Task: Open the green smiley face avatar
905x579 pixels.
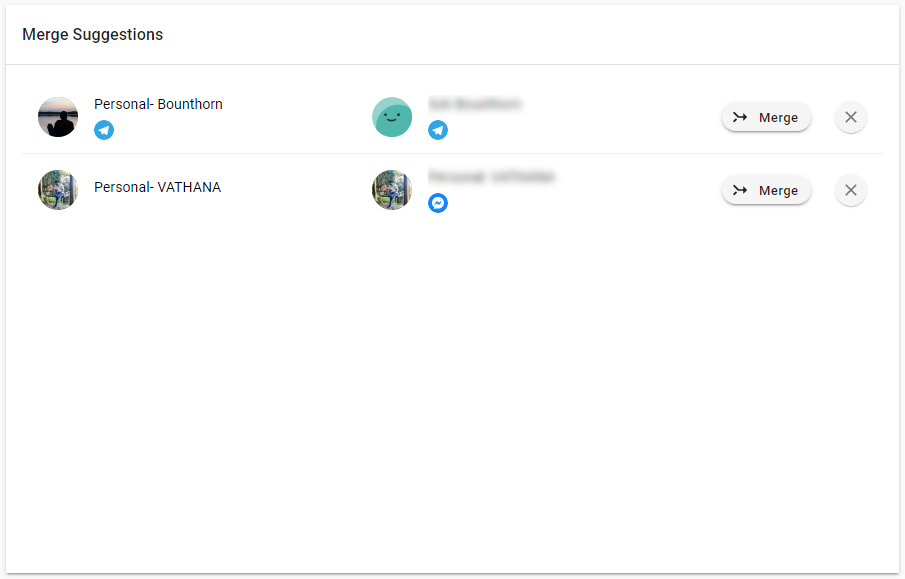Action: [x=392, y=117]
